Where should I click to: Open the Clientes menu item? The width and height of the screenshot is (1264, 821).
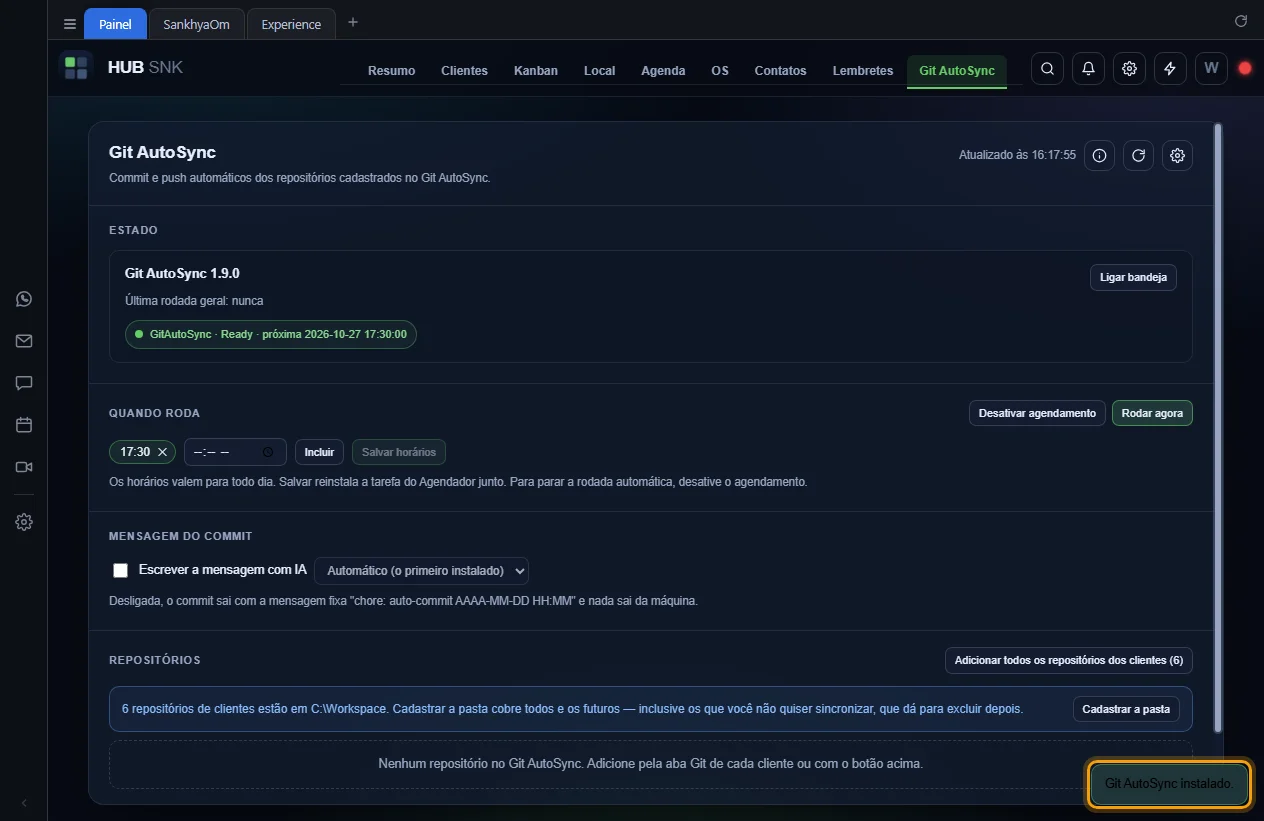coord(464,70)
